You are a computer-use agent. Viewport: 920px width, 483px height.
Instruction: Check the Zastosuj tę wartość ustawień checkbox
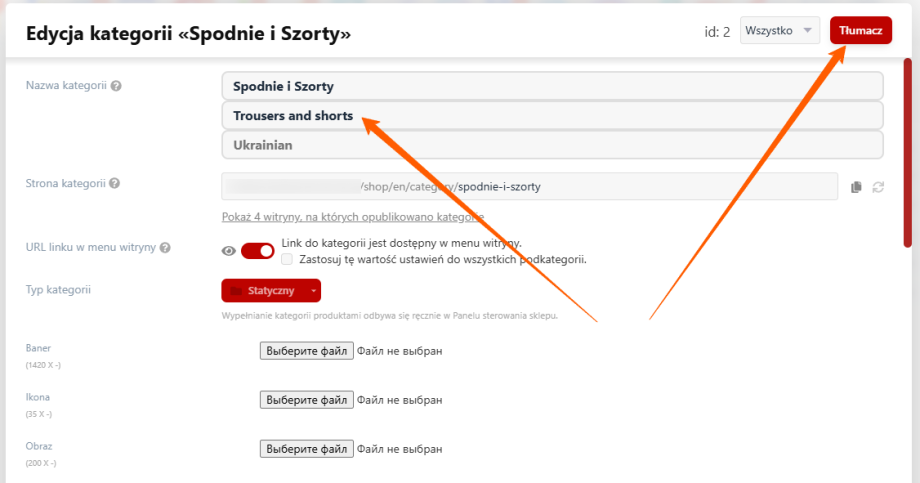(288, 259)
